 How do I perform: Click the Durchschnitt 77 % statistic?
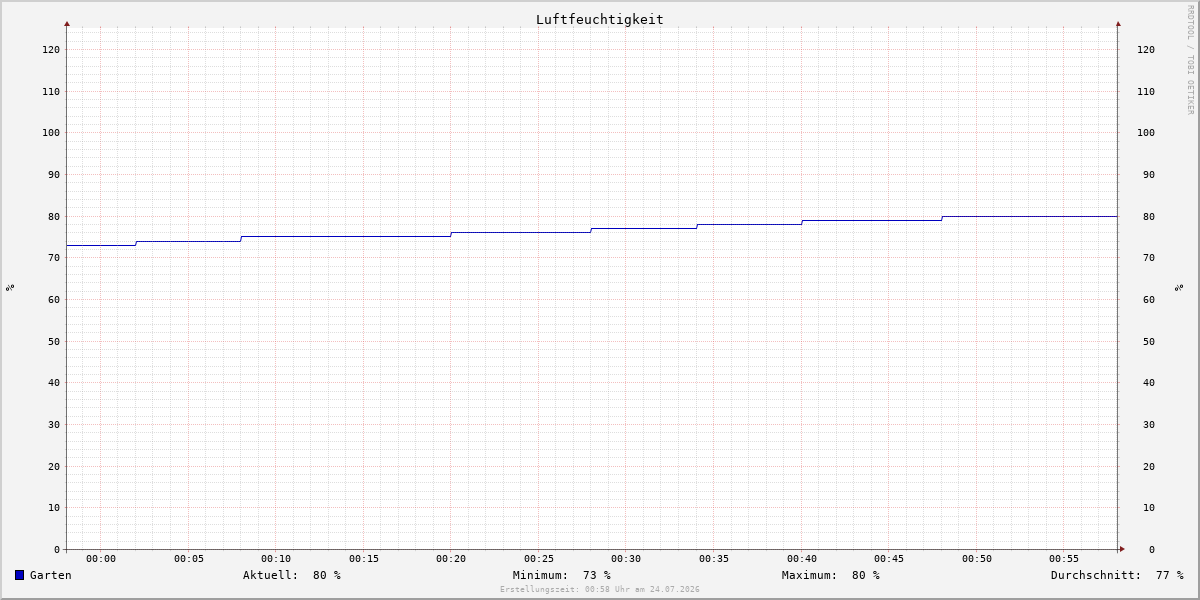[1117, 575]
